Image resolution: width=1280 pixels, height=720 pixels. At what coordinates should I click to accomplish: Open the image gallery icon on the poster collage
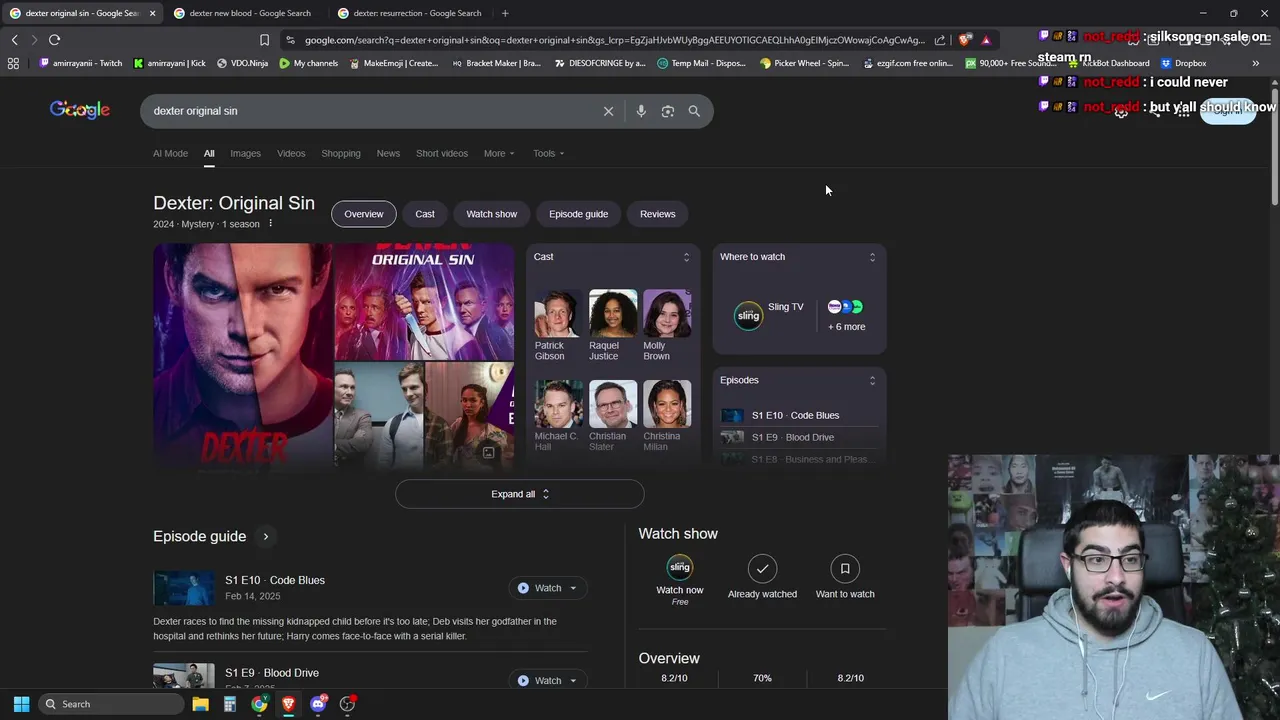[488, 453]
